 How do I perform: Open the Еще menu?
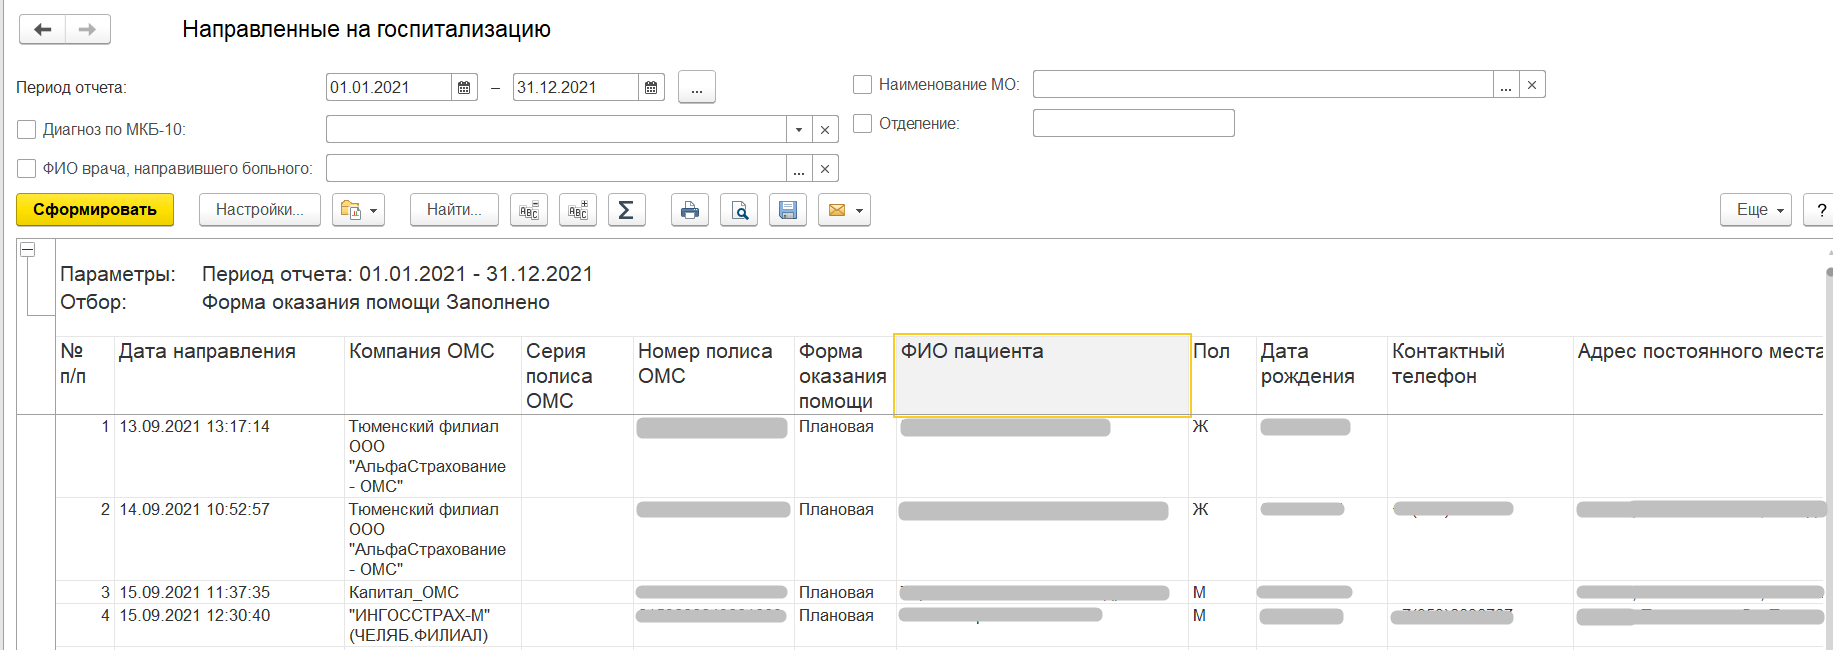point(1755,210)
